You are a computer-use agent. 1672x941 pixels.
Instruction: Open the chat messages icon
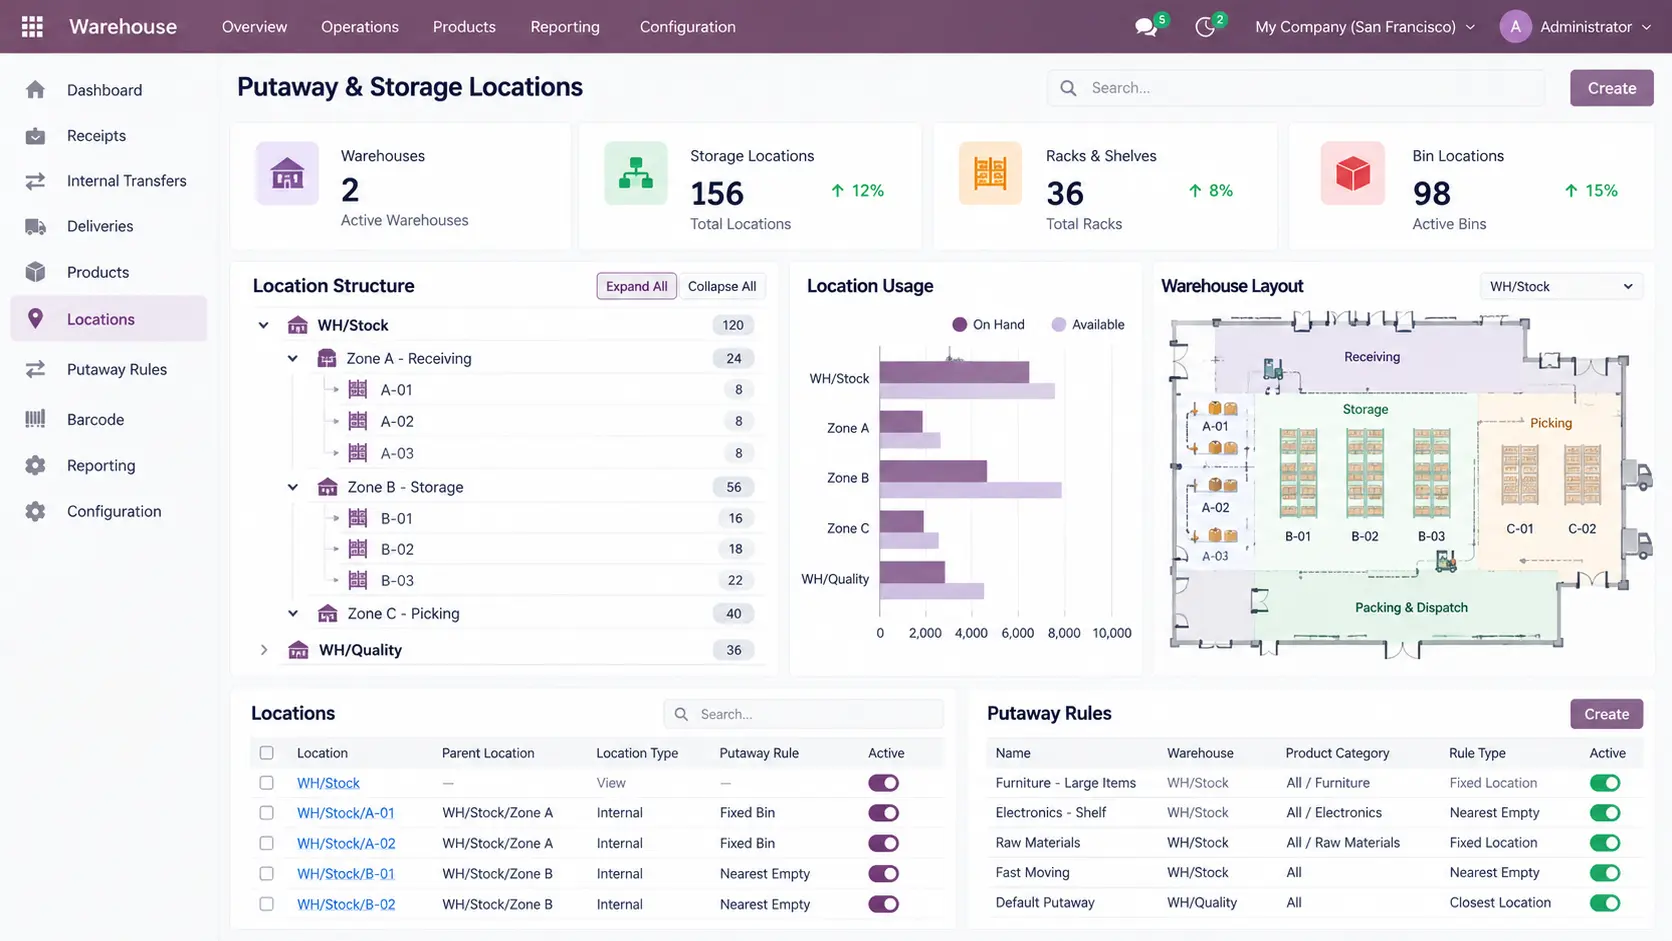(x=1146, y=27)
